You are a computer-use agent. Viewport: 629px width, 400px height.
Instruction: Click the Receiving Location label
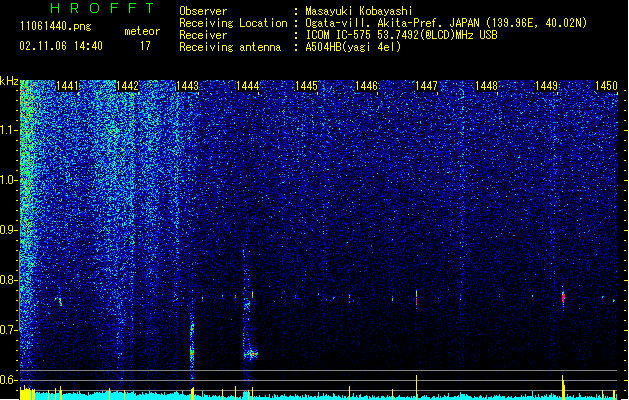pos(233,23)
